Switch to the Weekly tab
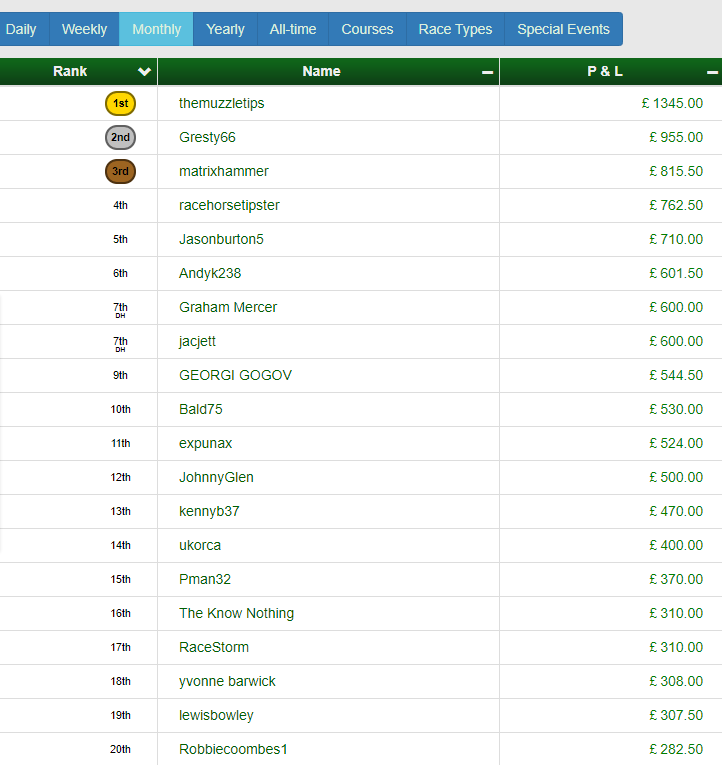The width and height of the screenshot is (722, 765). click(x=84, y=29)
